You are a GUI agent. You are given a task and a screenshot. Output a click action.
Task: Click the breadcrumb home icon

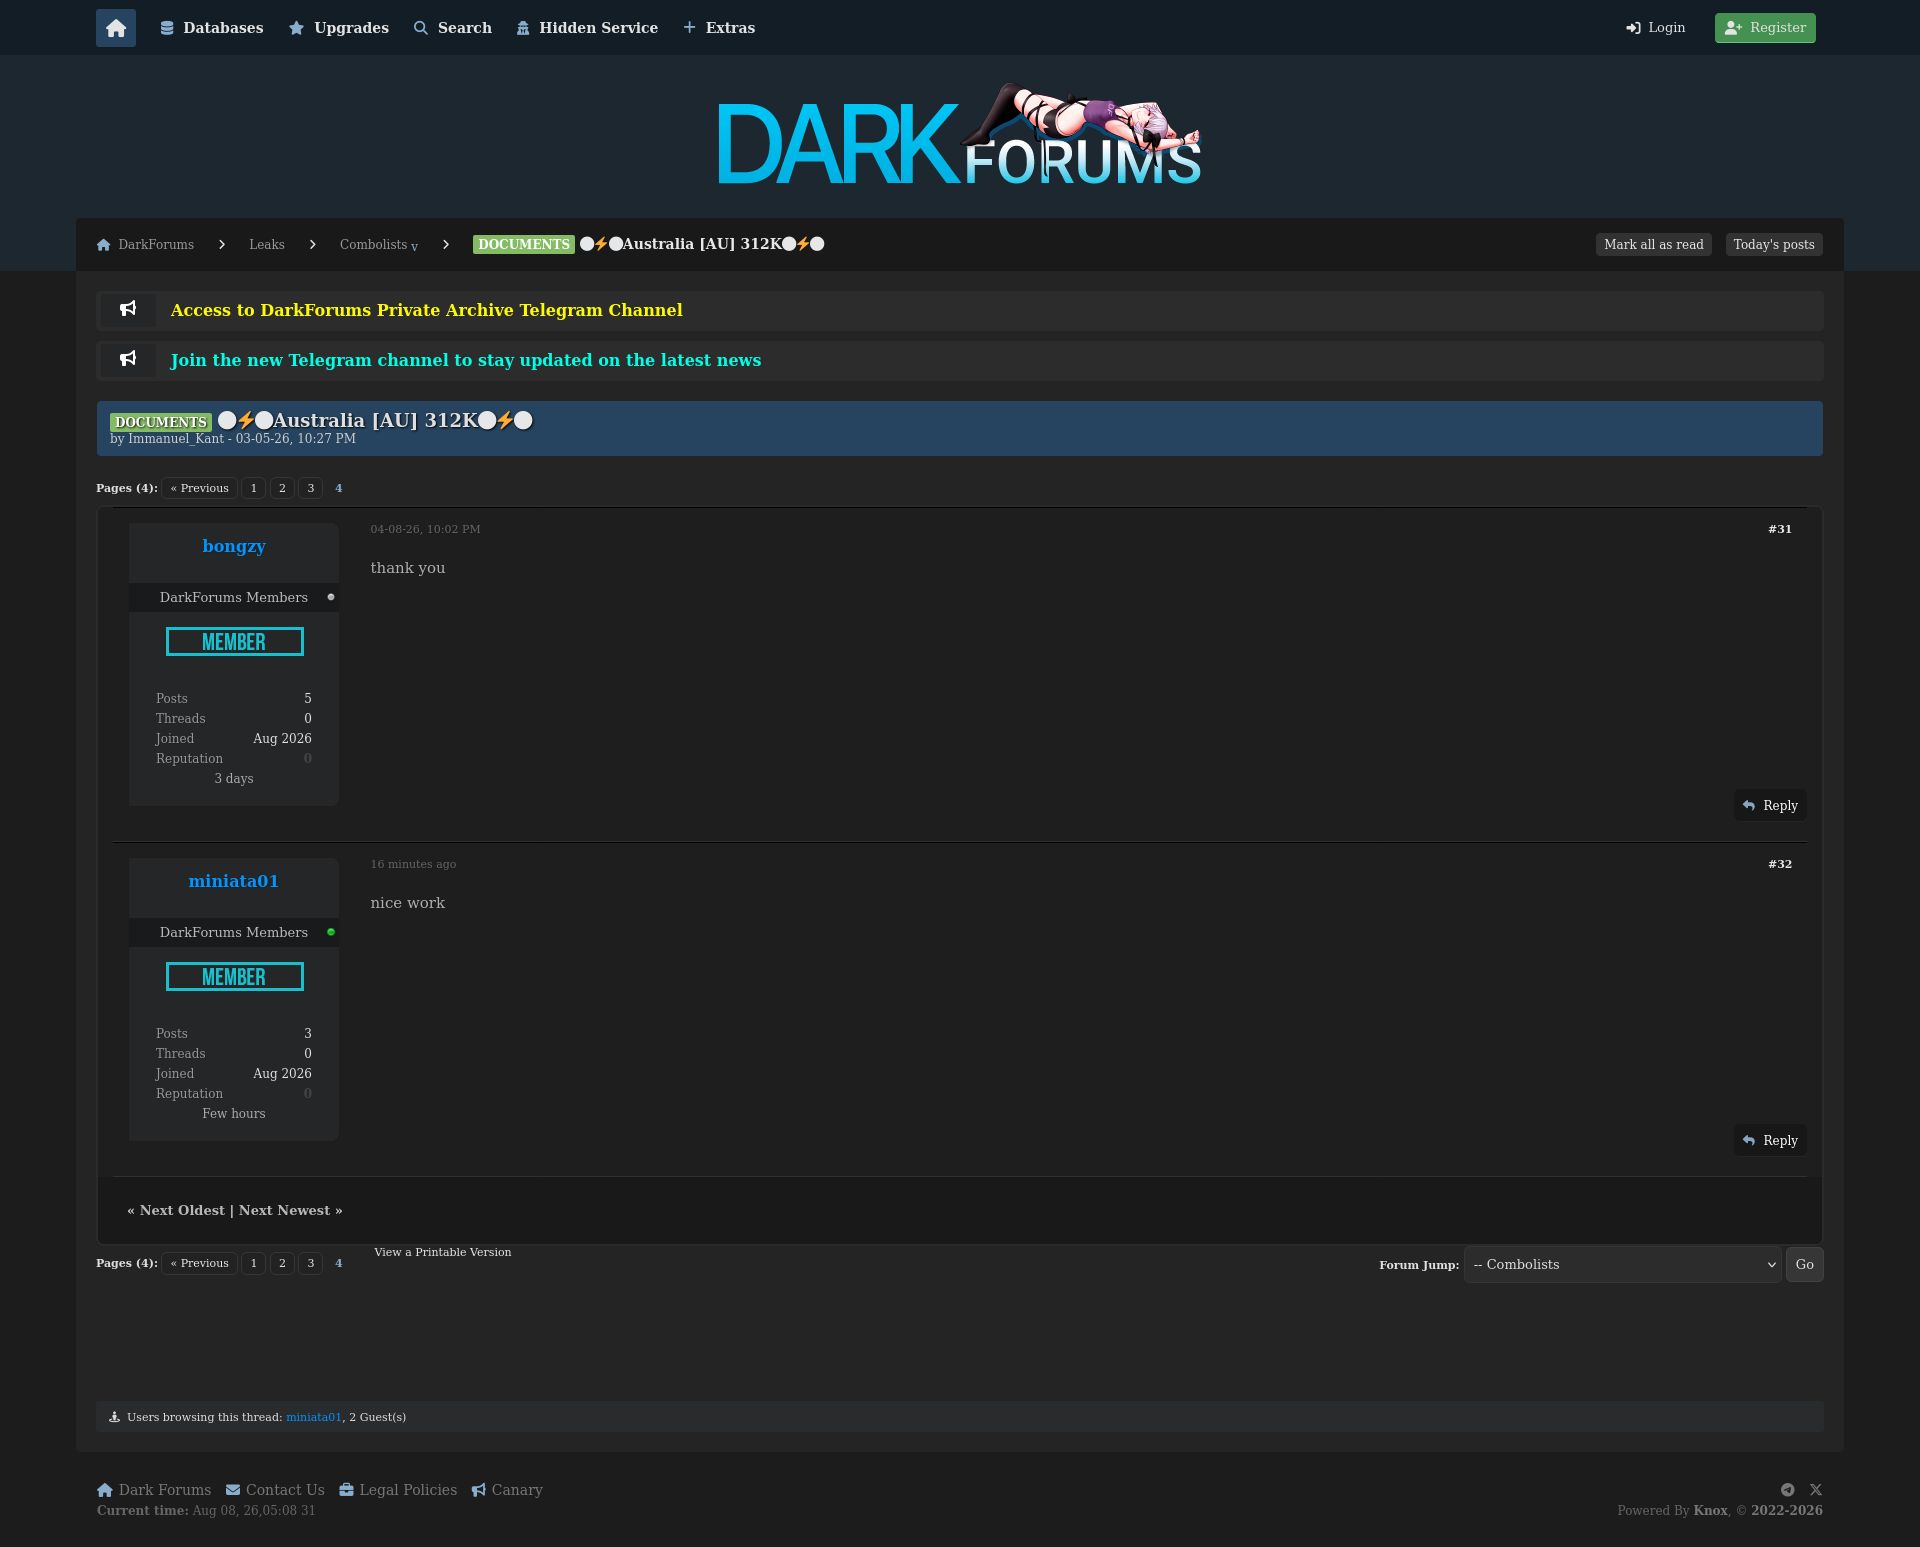point(104,245)
